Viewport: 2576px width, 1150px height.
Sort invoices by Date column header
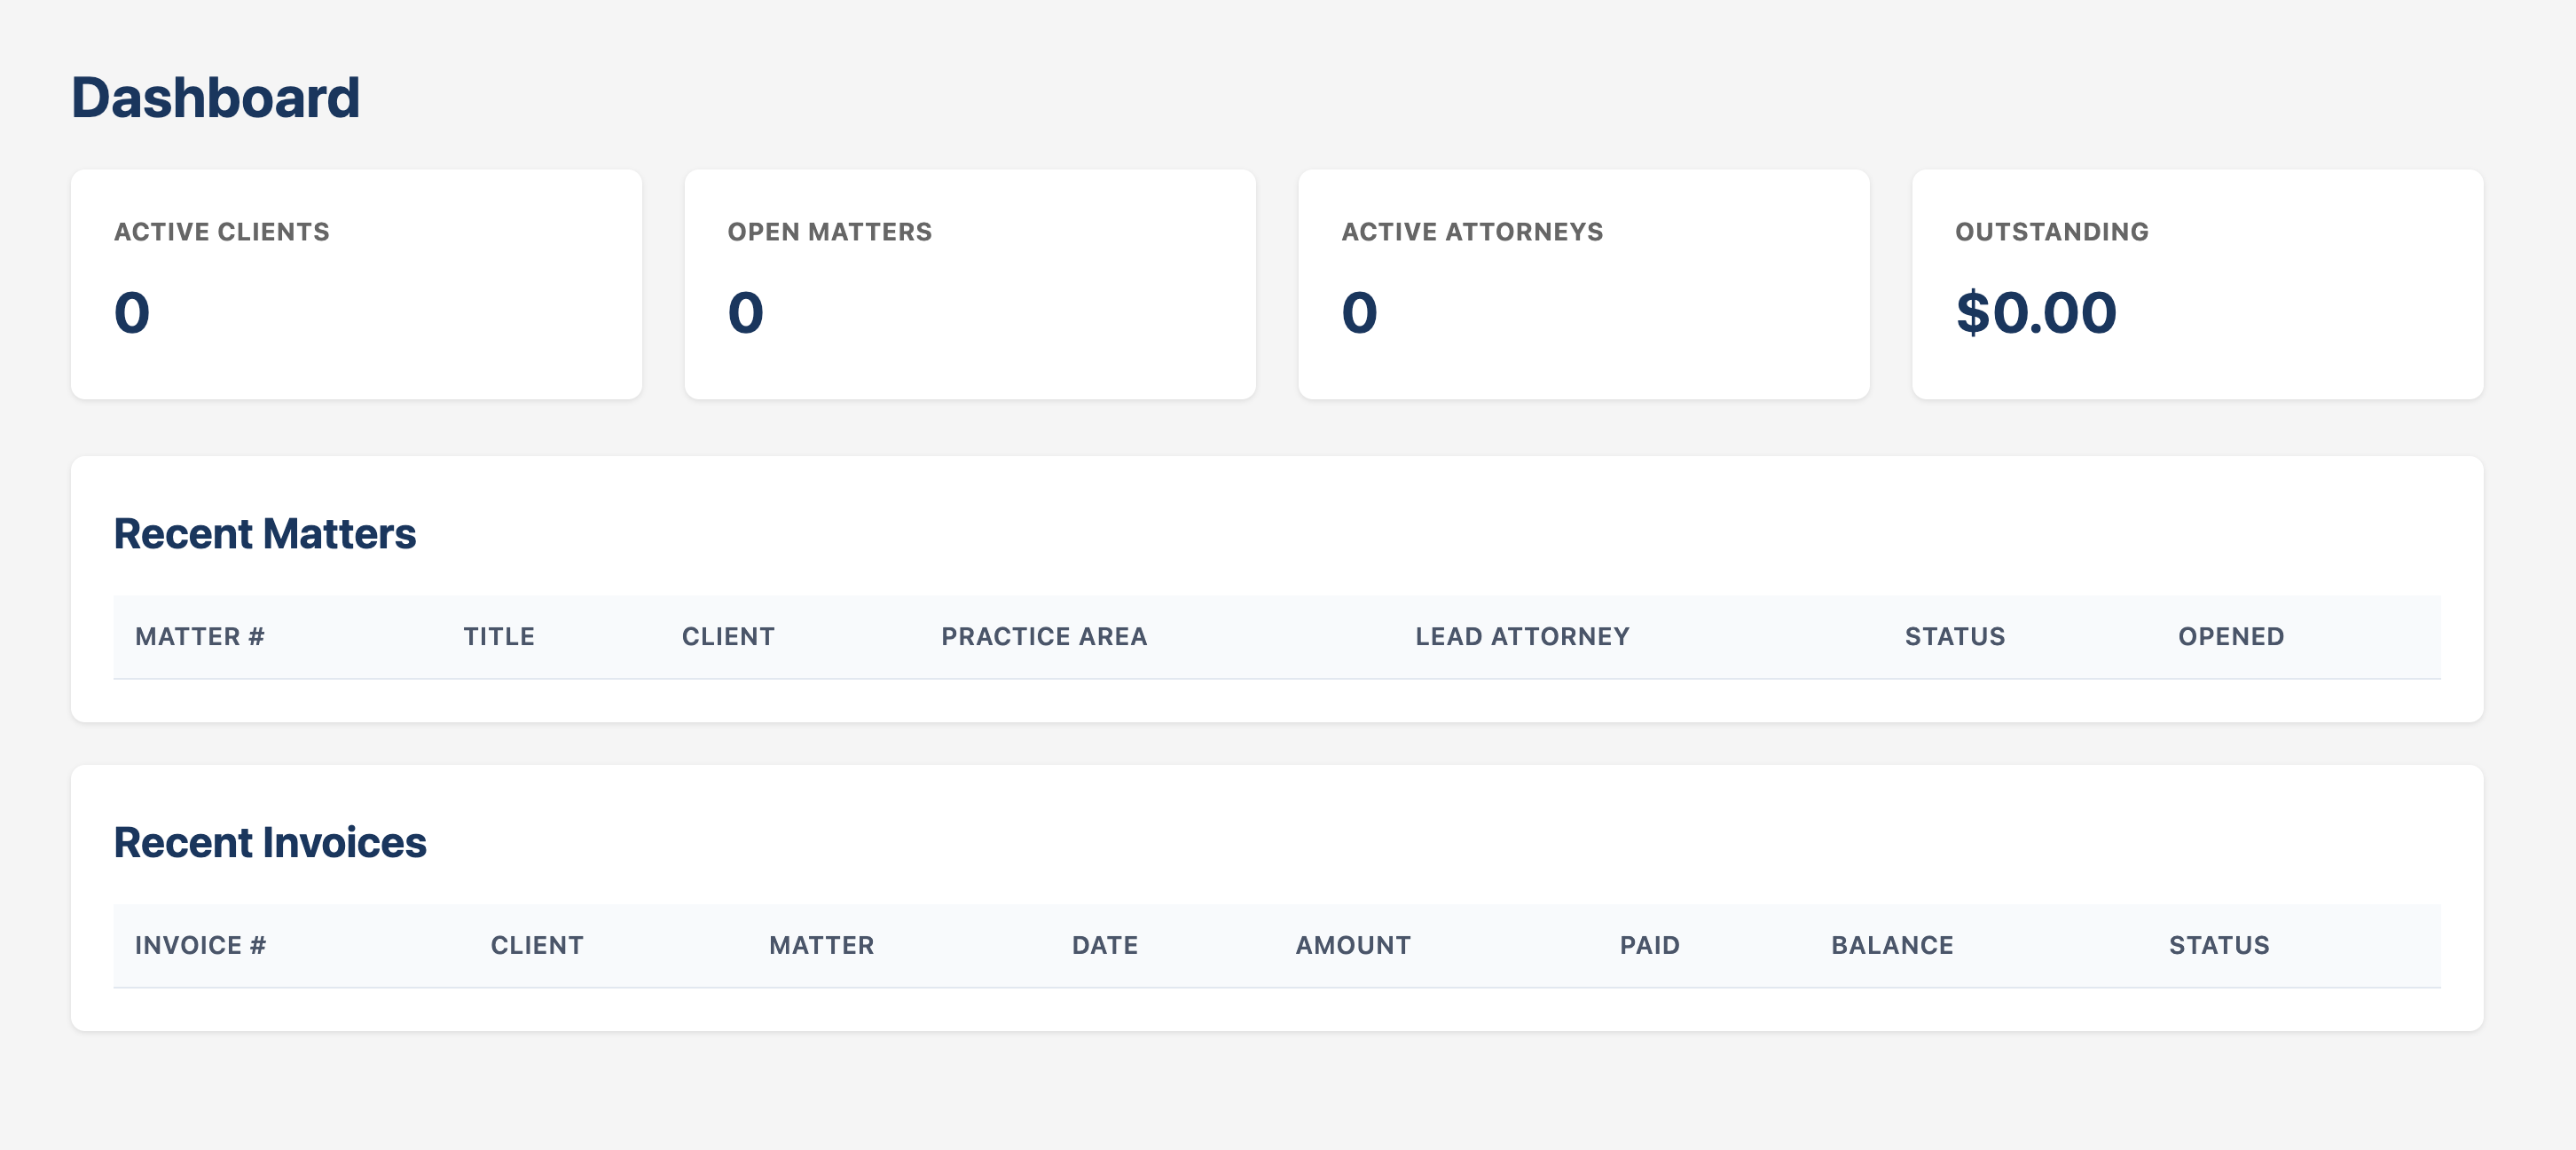1105,946
